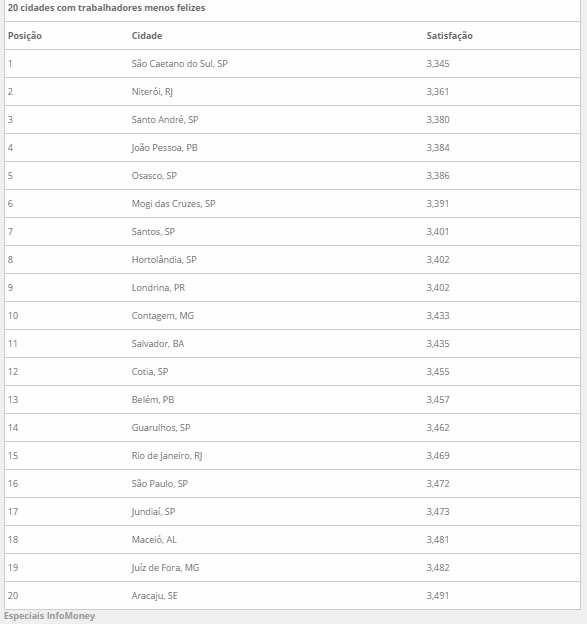587x624 pixels.
Task: Click the Posição column header
Action: pos(25,36)
